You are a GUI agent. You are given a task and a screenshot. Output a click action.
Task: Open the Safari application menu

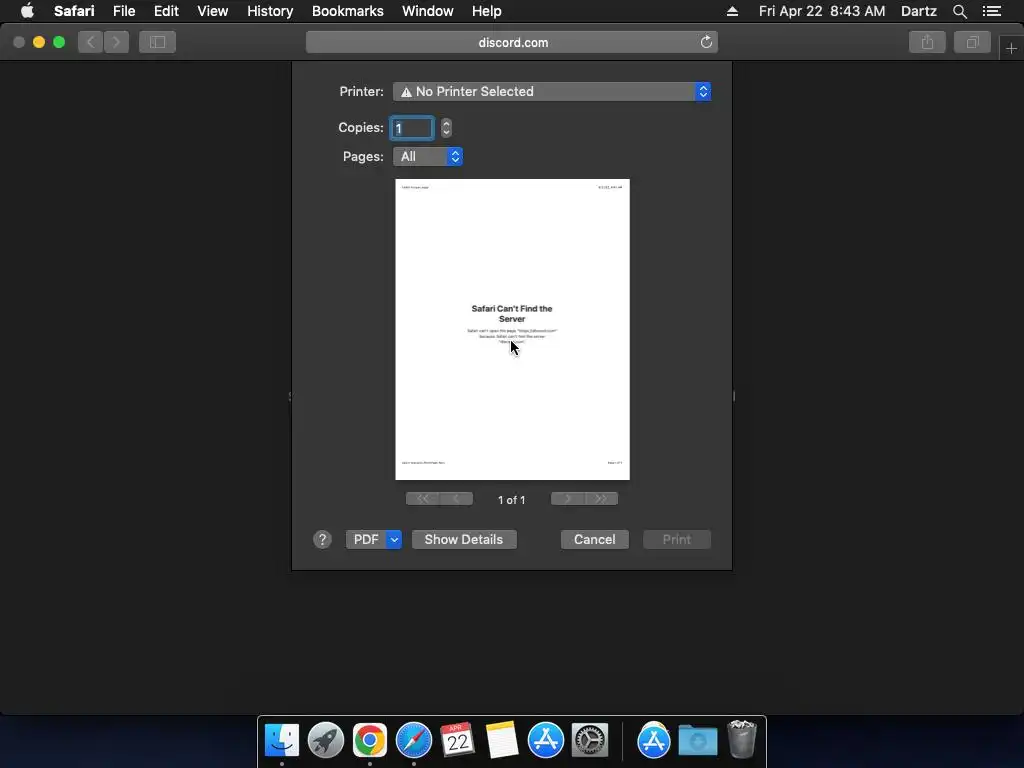[x=74, y=11]
